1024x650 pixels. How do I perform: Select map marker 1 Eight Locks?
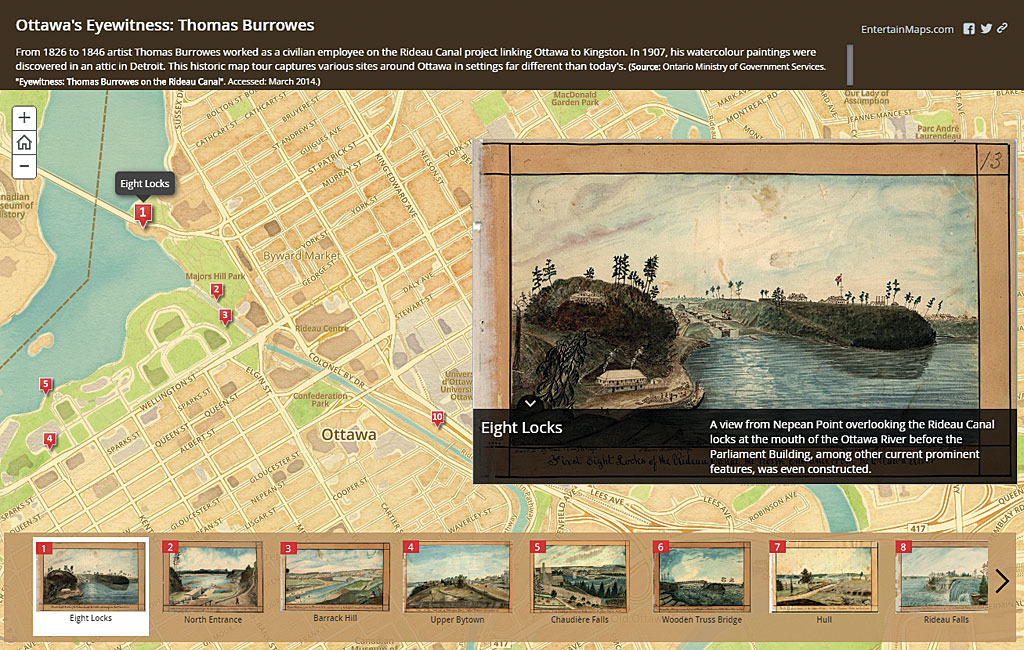(143, 215)
